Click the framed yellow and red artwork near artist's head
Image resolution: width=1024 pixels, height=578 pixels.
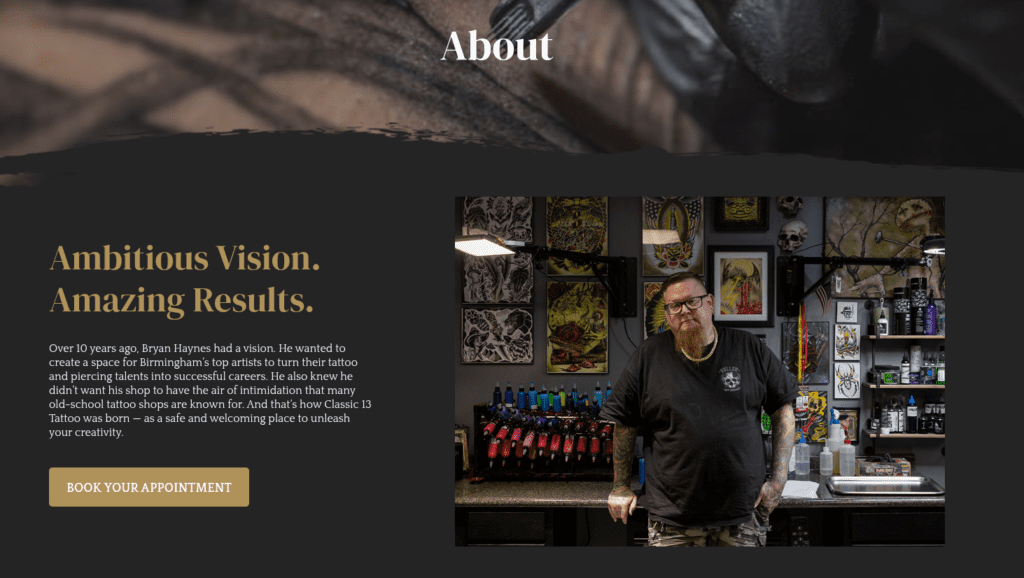[740, 286]
